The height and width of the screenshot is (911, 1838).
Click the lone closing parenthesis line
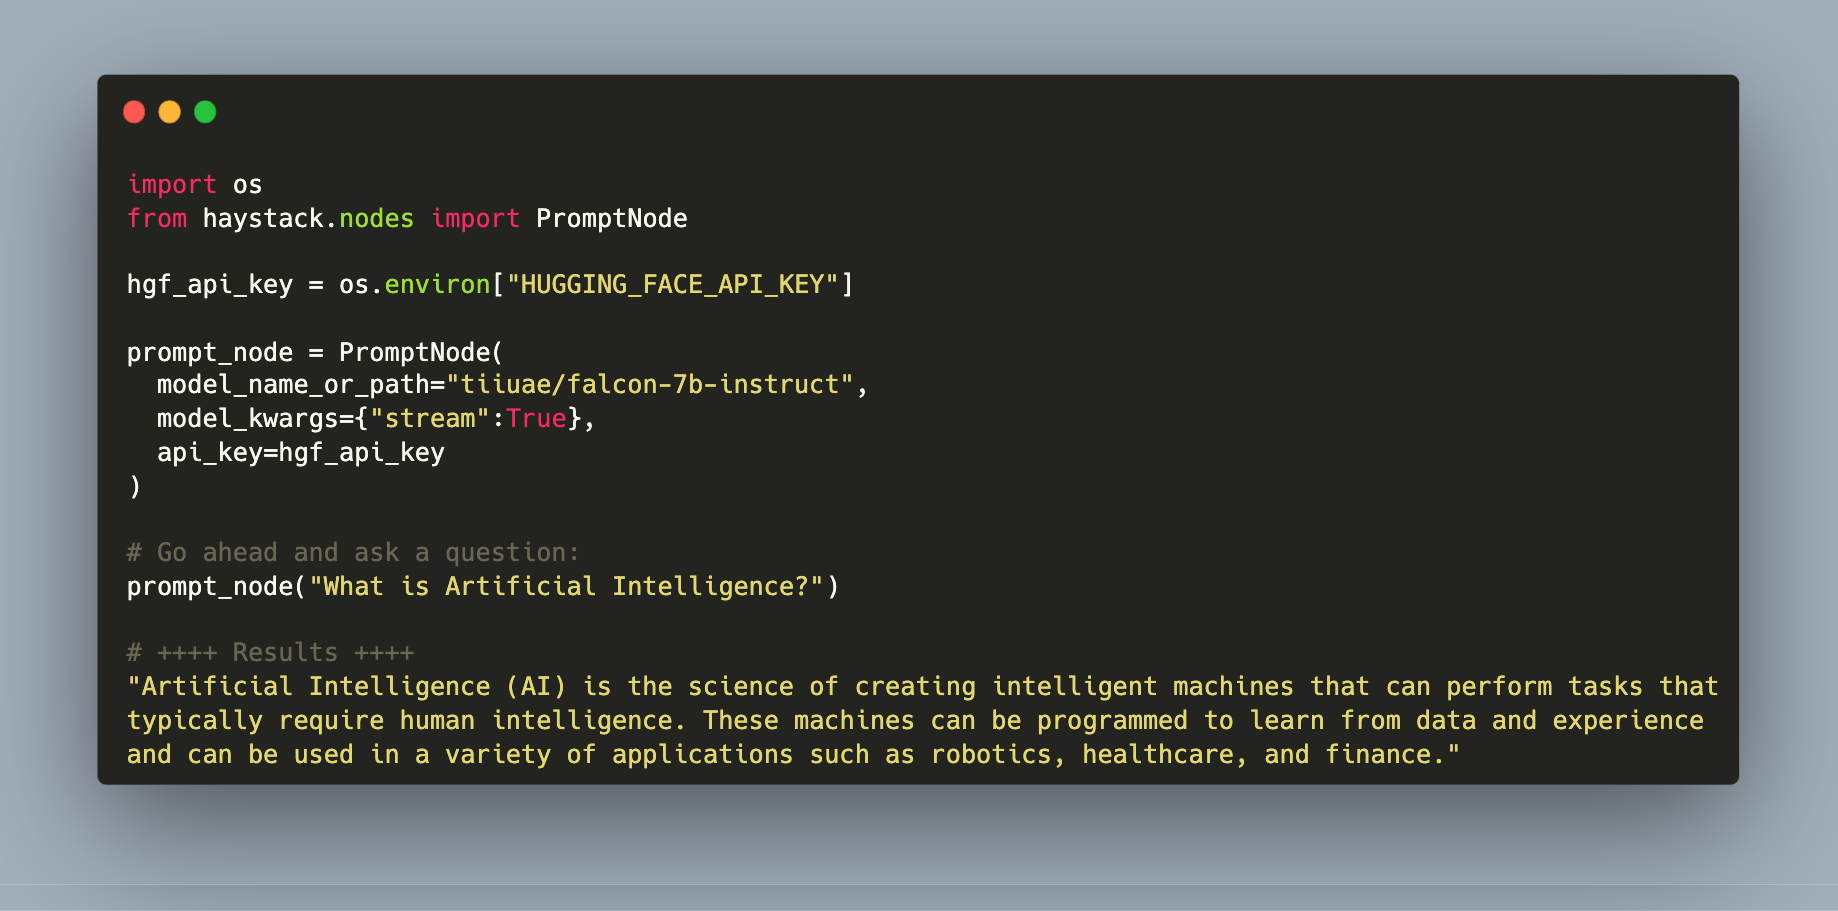pos(135,487)
